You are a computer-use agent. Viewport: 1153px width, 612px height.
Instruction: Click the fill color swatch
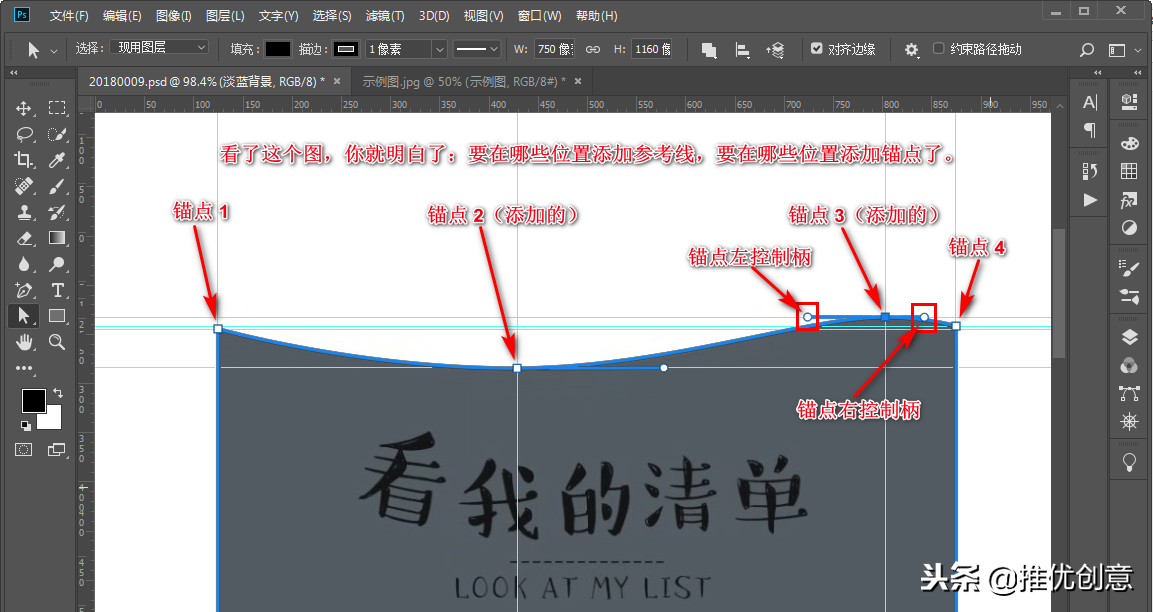tap(278, 49)
